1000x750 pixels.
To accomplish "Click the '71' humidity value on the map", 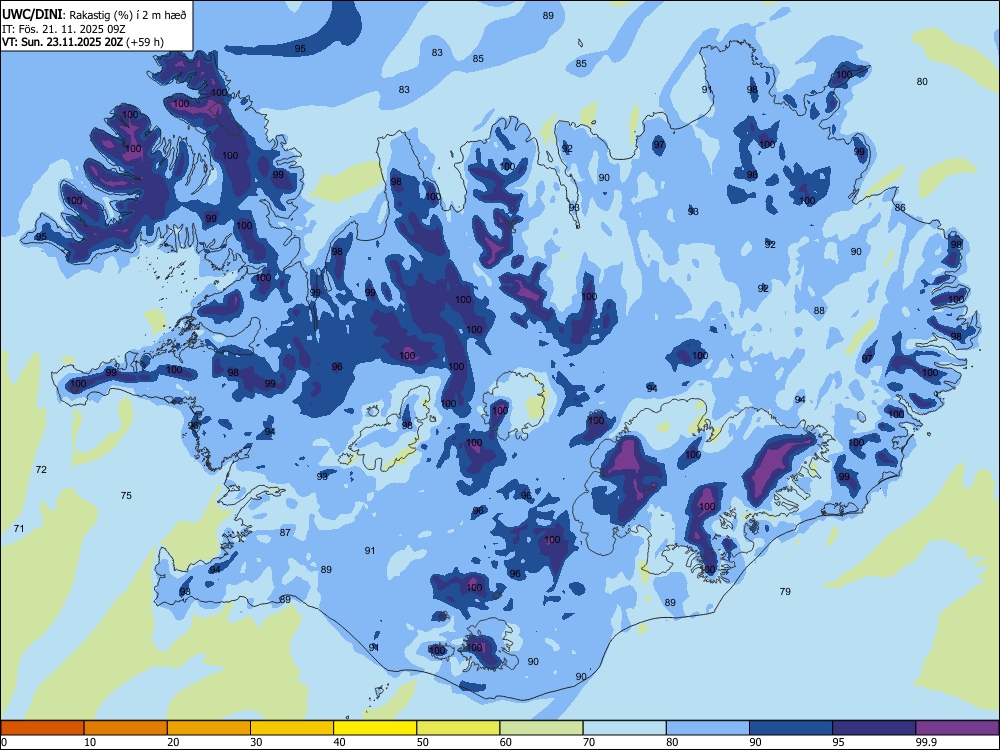I will coord(19,529).
